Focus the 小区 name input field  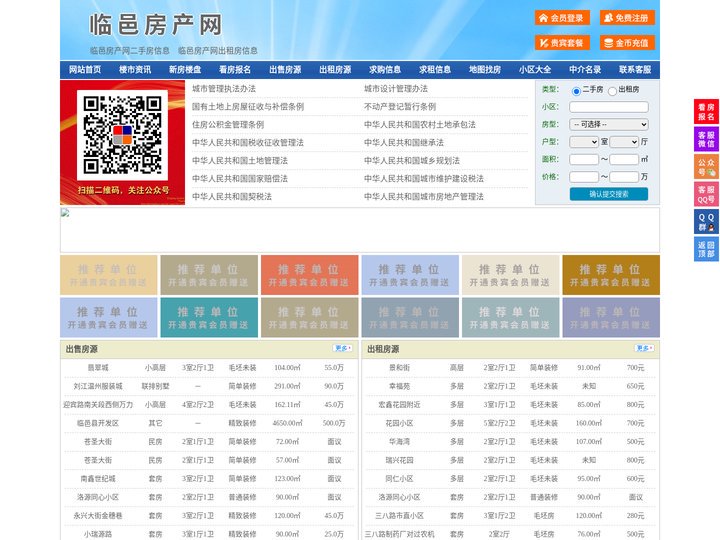tap(609, 107)
